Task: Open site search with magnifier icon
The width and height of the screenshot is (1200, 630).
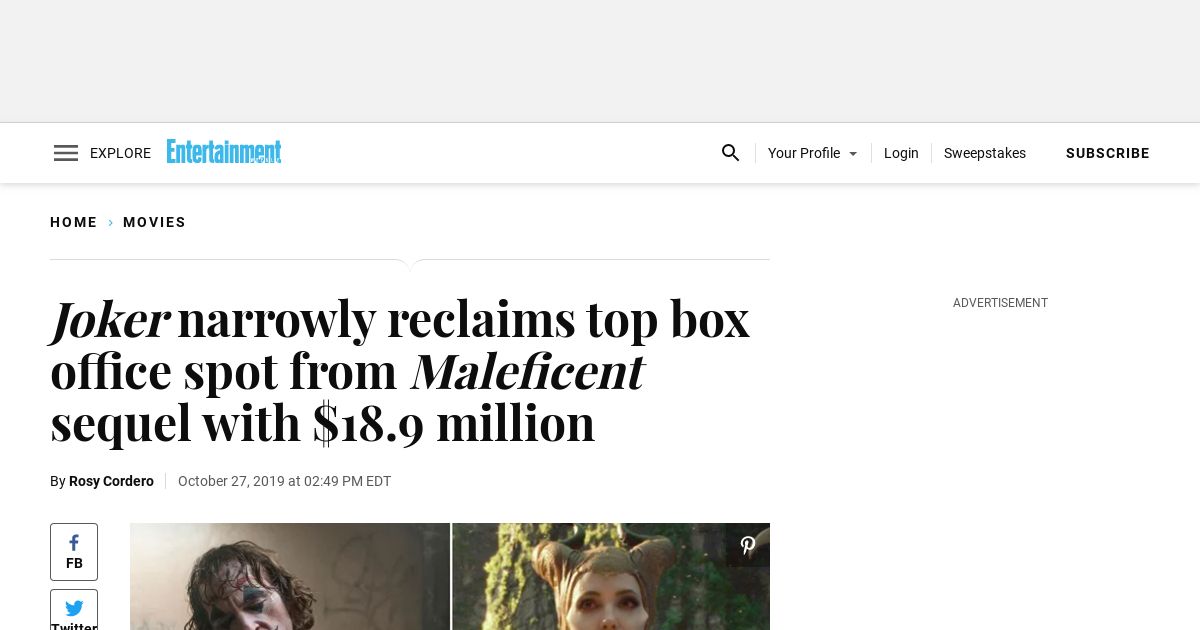Action: coord(731,153)
